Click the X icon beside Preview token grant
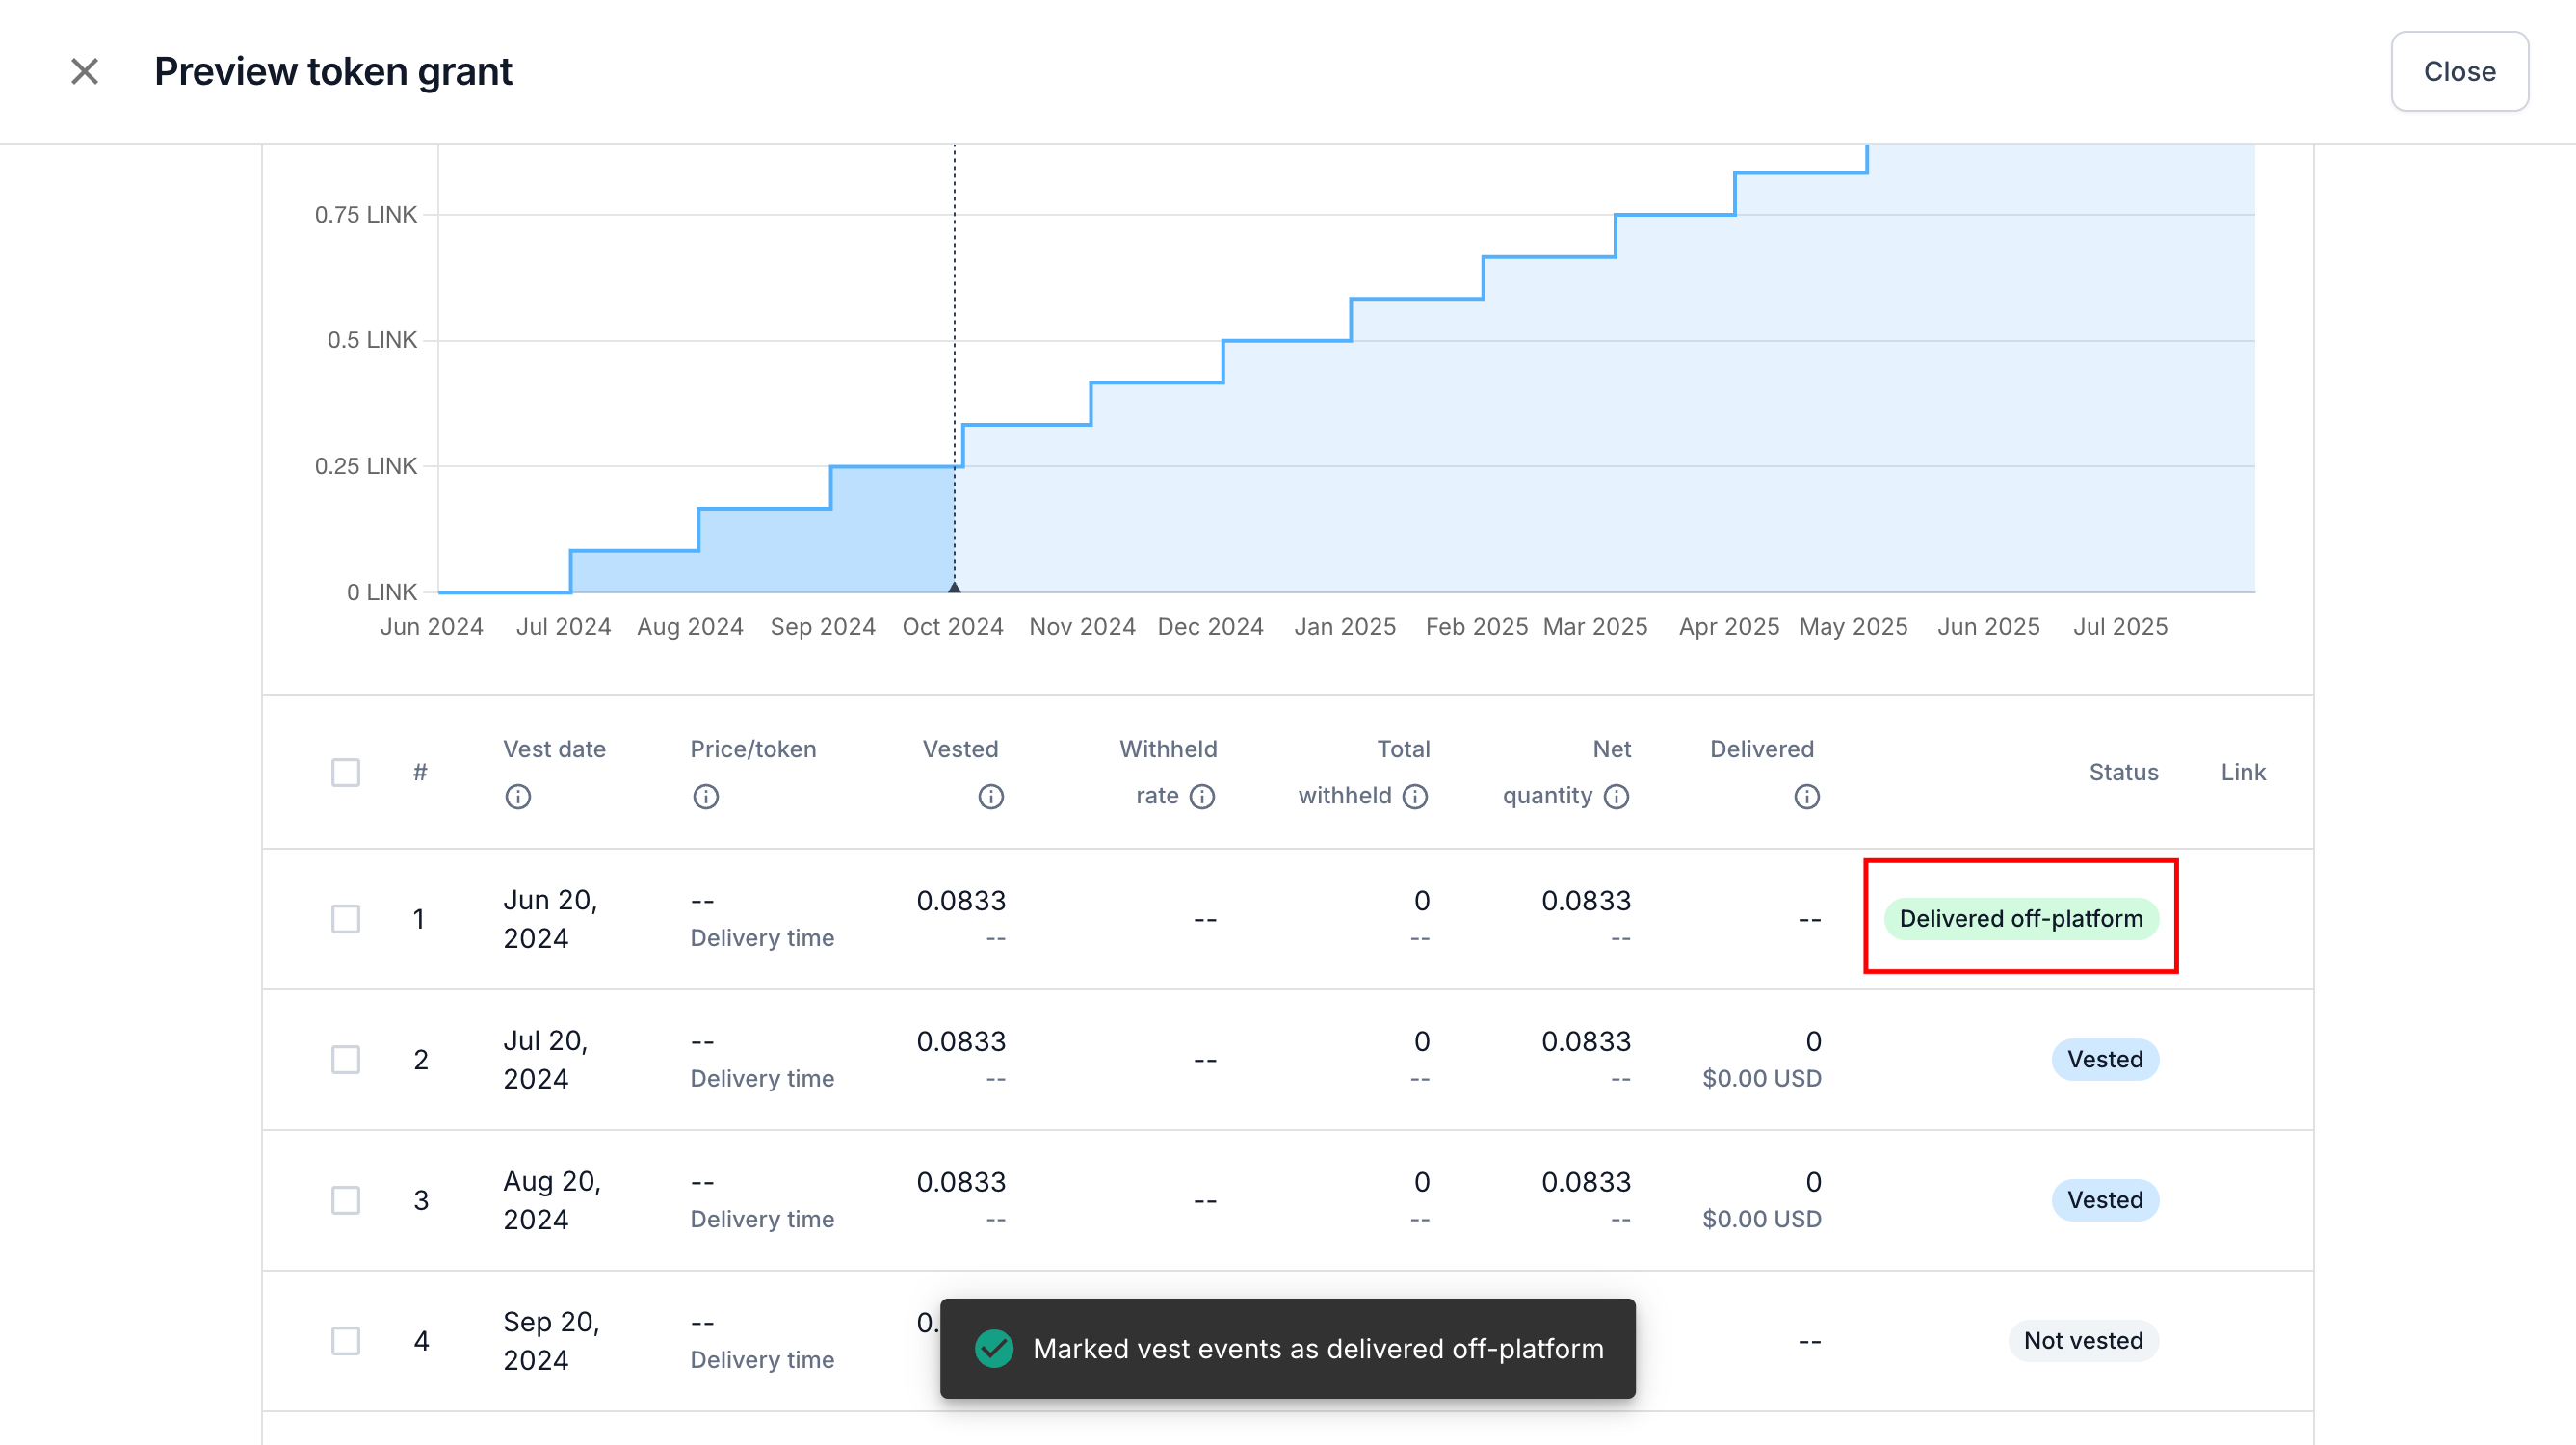 [x=85, y=71]
